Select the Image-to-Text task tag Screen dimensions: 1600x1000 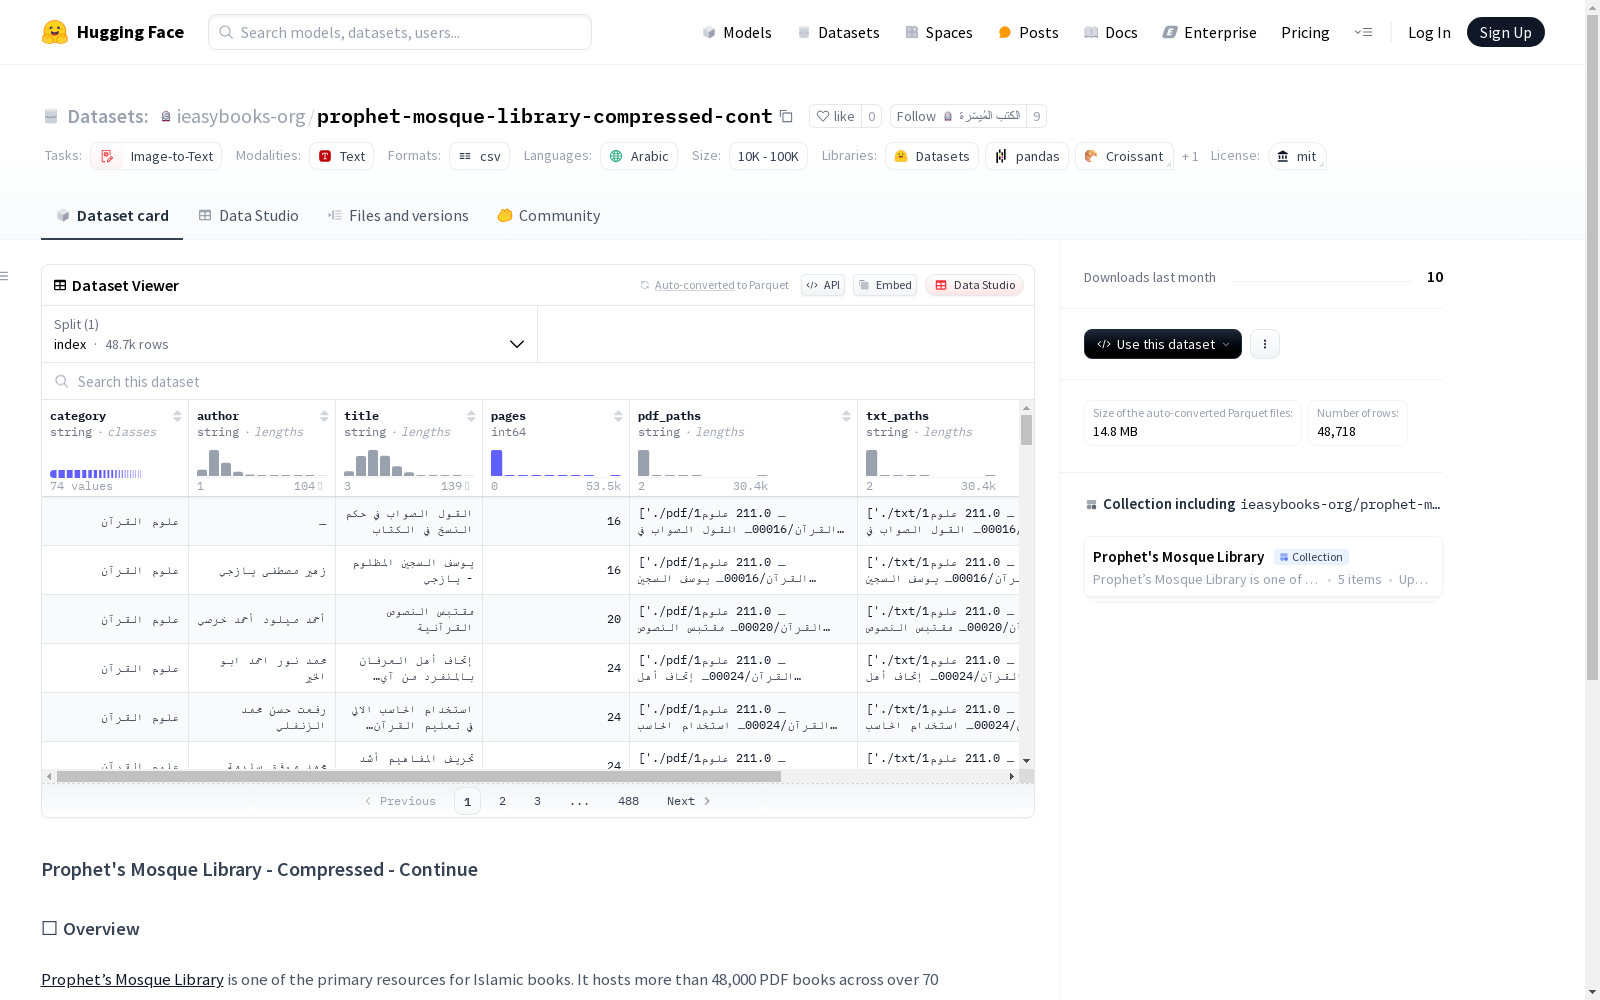click(156, 156)
